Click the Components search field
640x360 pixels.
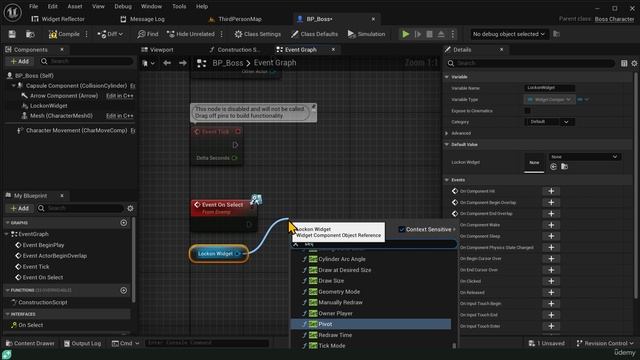87,61
